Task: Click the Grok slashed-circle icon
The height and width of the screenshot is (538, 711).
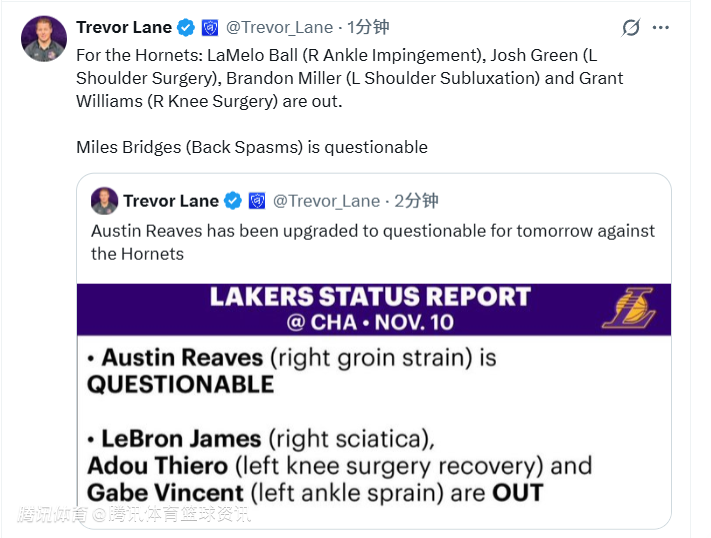Action: [631, 28]
